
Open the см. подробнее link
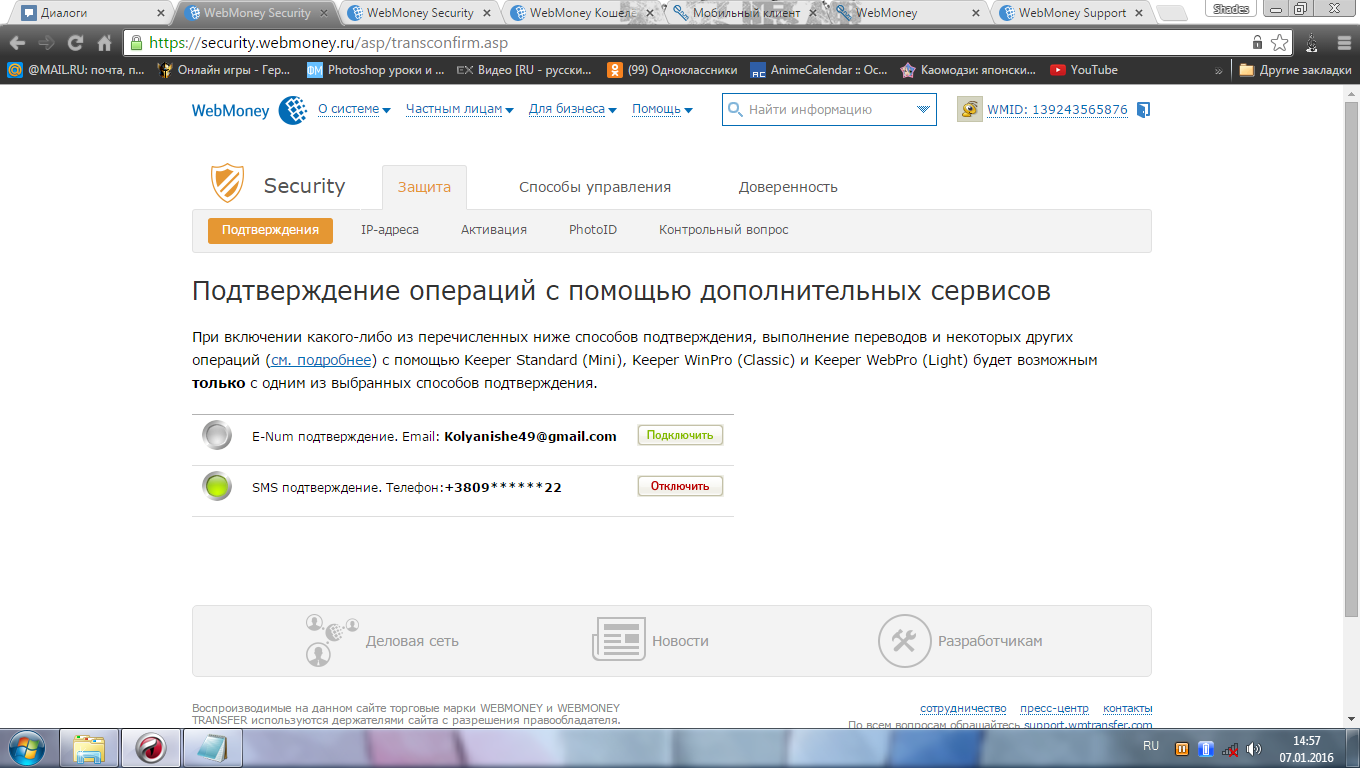pyautogui.click(x=321, y=360)
